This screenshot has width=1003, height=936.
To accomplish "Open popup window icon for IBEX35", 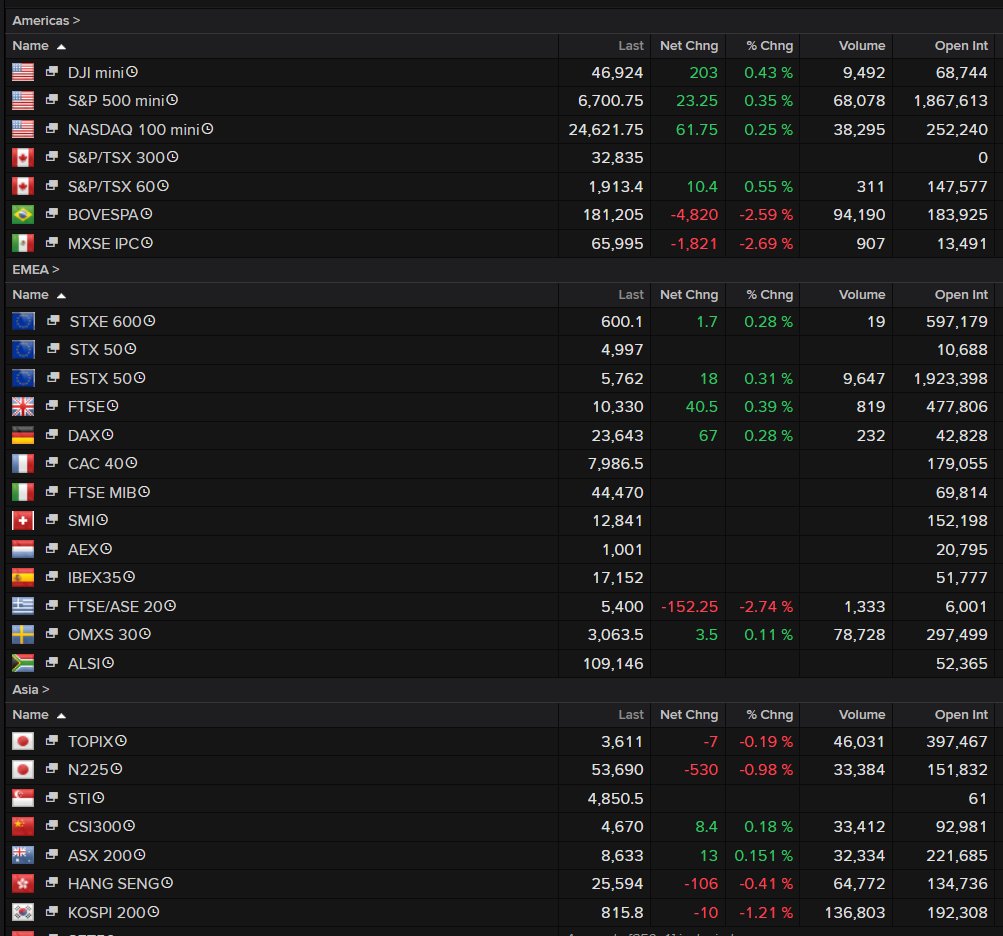I will click(52, 576).
